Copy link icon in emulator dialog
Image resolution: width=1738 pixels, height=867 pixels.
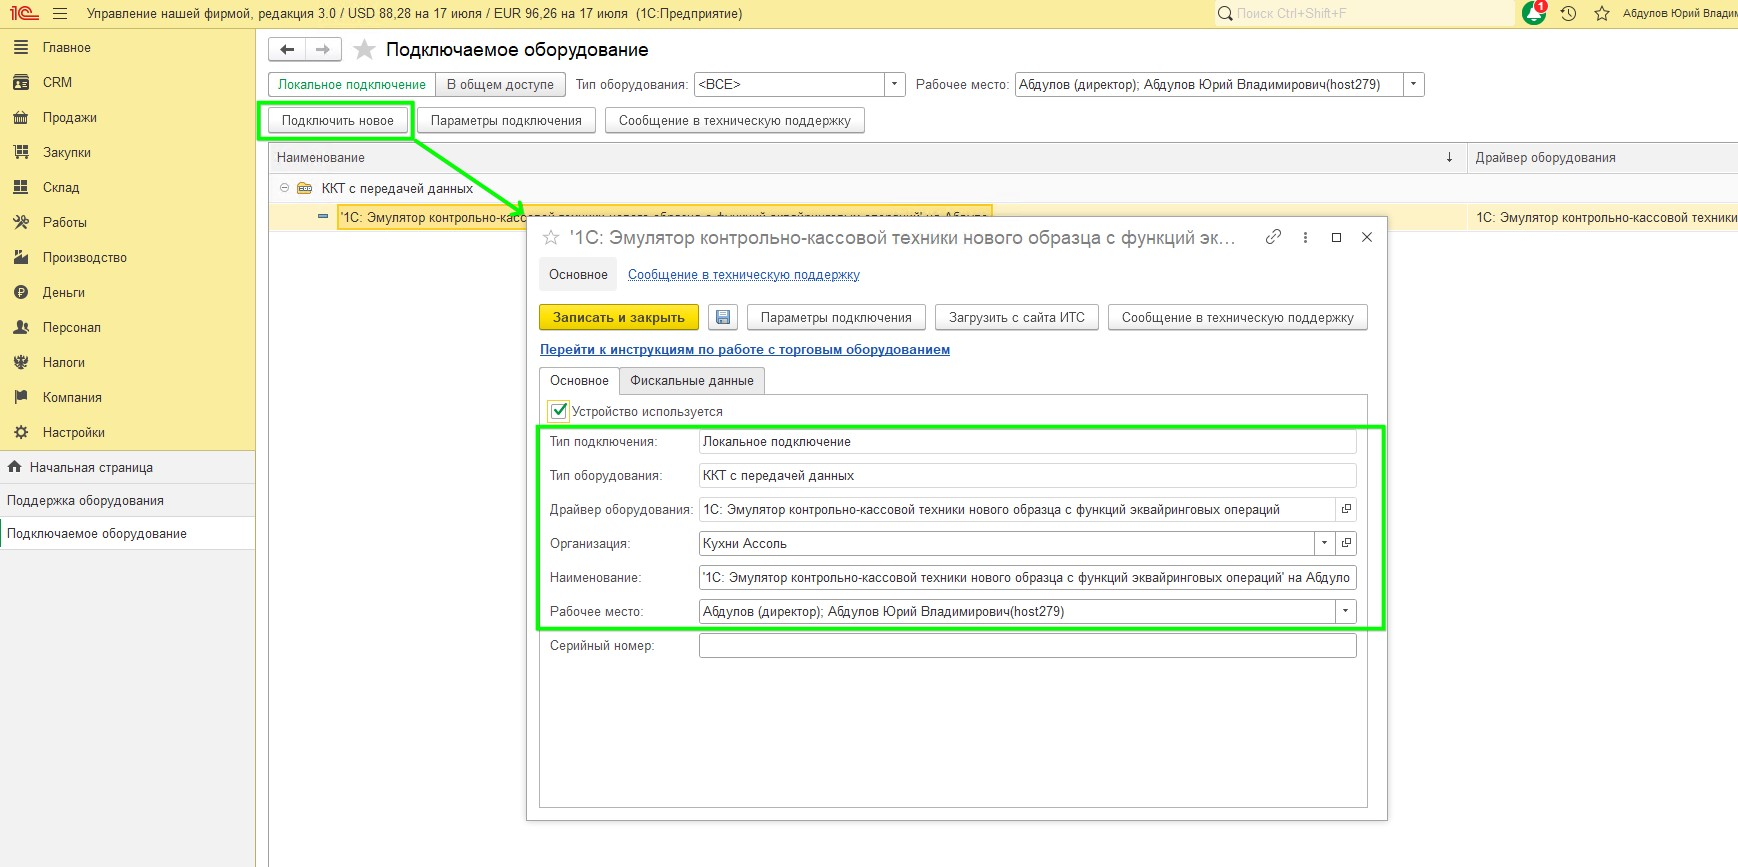1273,237
